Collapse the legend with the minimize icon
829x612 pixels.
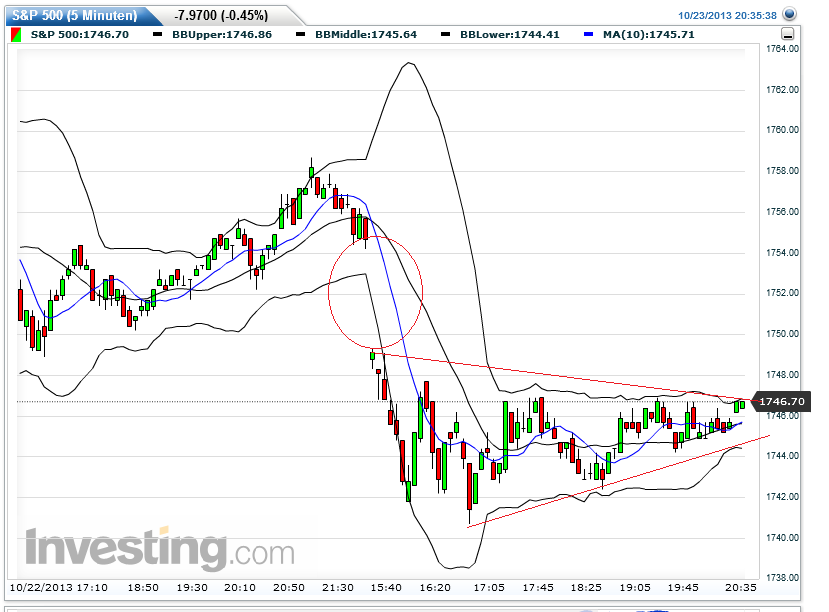pos(787,34)
